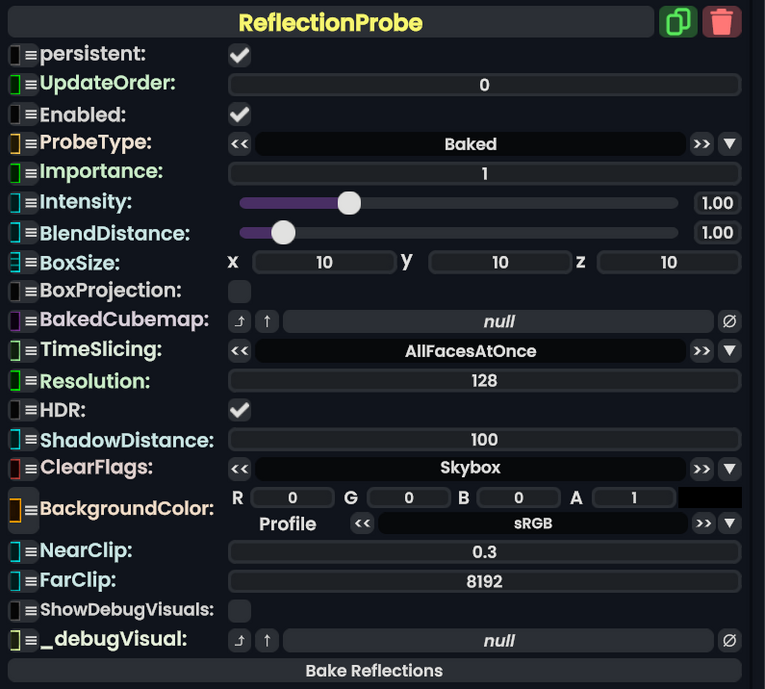
Task: Click the hamburger handle beside Intensity
Action: tap(31, 203)
